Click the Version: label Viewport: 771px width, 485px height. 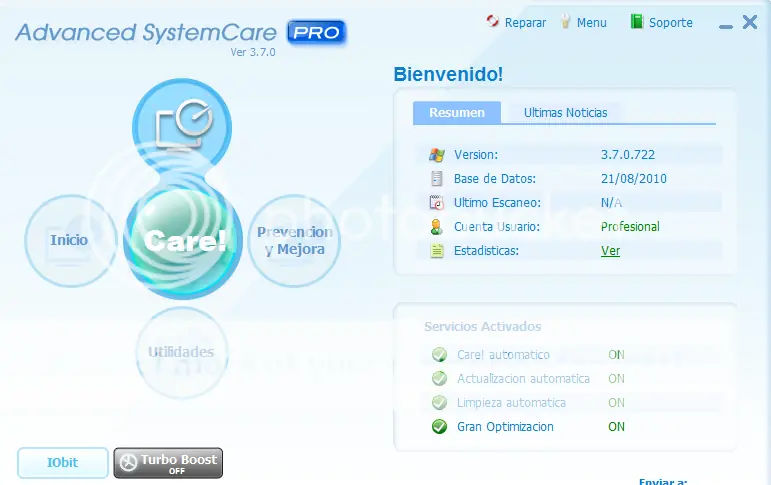click(475, 154)
